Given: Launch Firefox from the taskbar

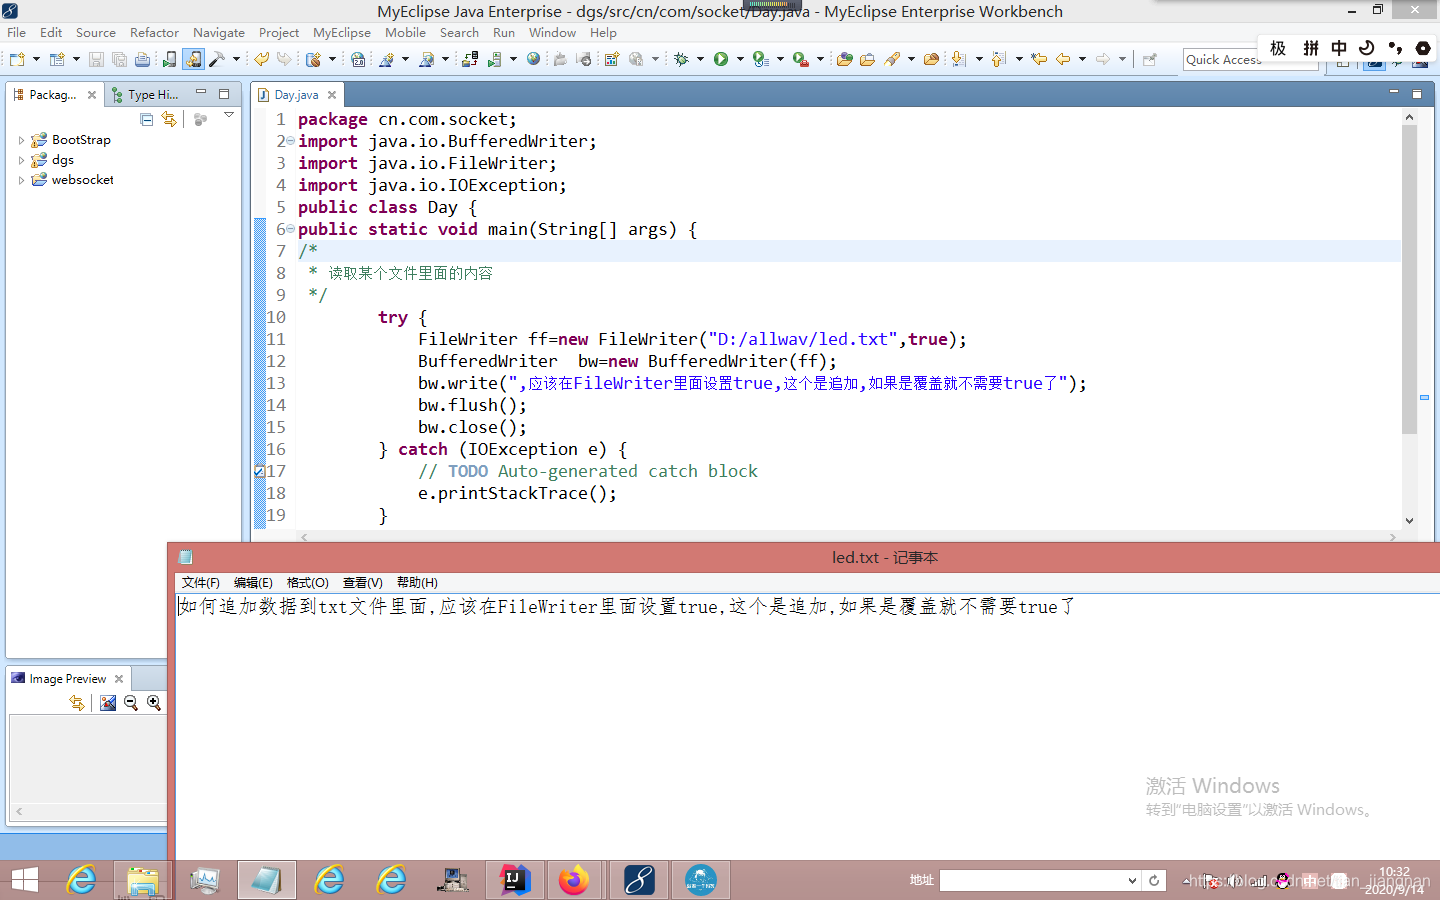Looking at the screenshot, I should pos(576,880).
